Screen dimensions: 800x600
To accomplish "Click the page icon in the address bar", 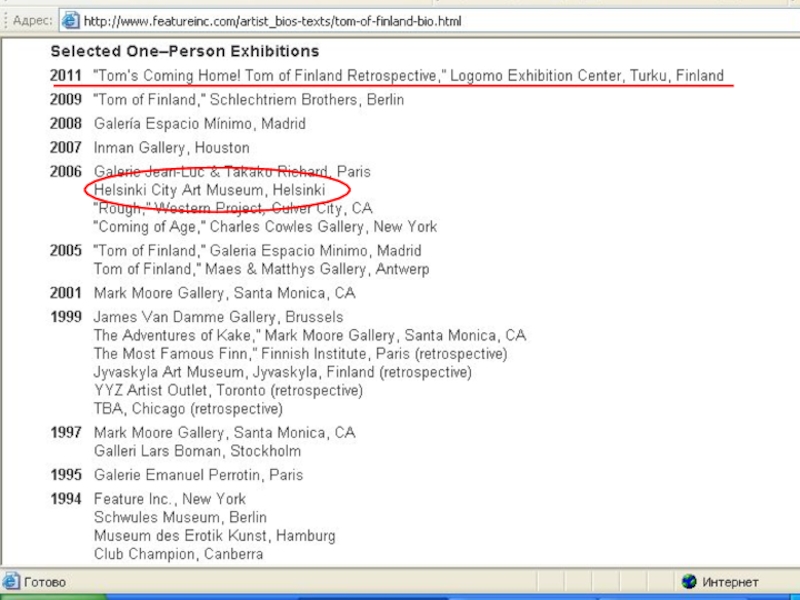I will pos(70,21).
